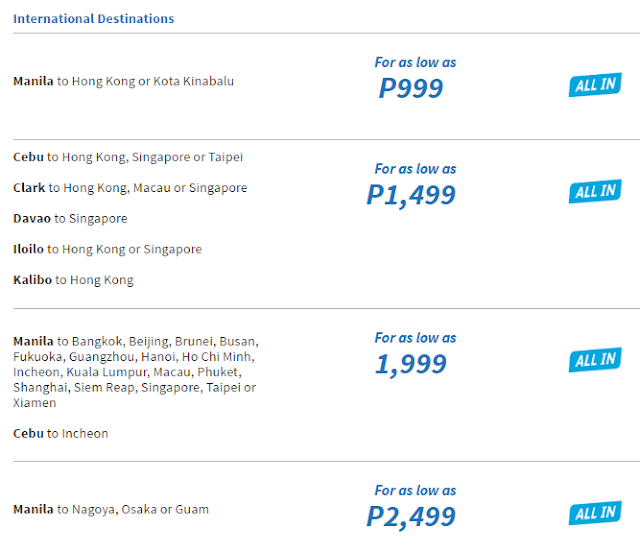Select the P999 fare price
Screen dimensions: 640x552
[x=411, y=88]
